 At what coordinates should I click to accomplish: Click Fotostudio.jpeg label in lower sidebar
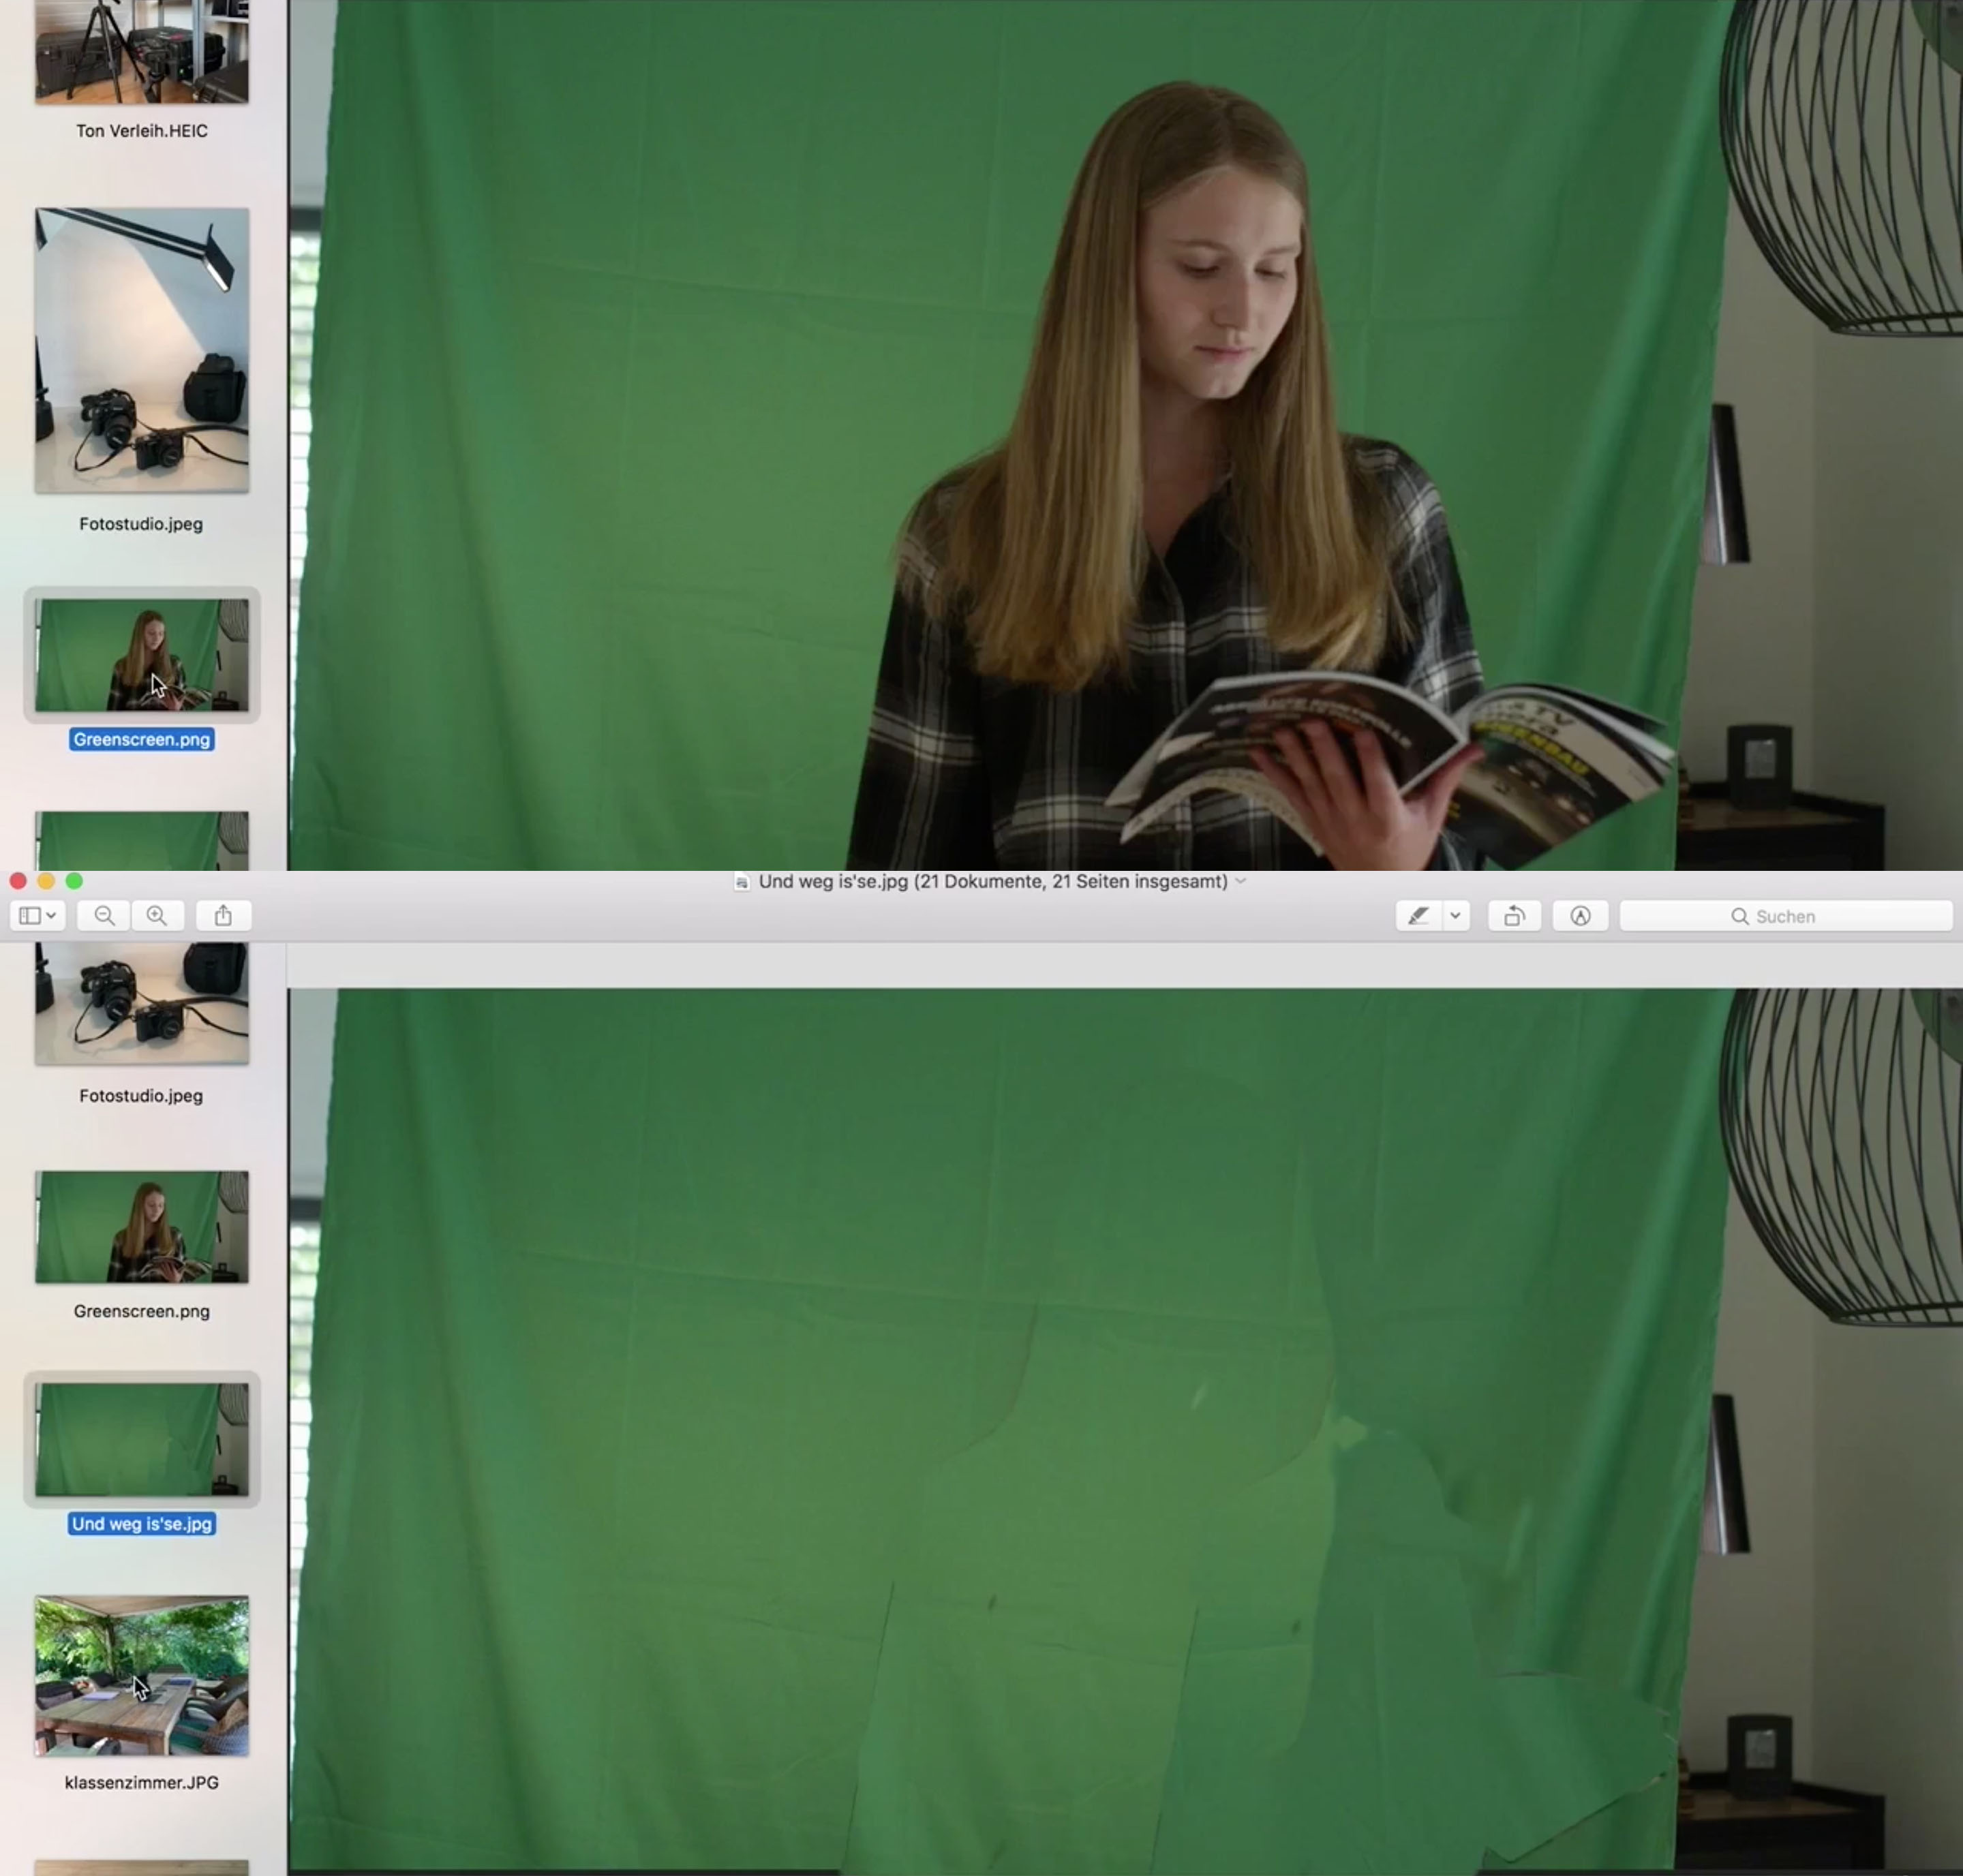point(141,1096)
